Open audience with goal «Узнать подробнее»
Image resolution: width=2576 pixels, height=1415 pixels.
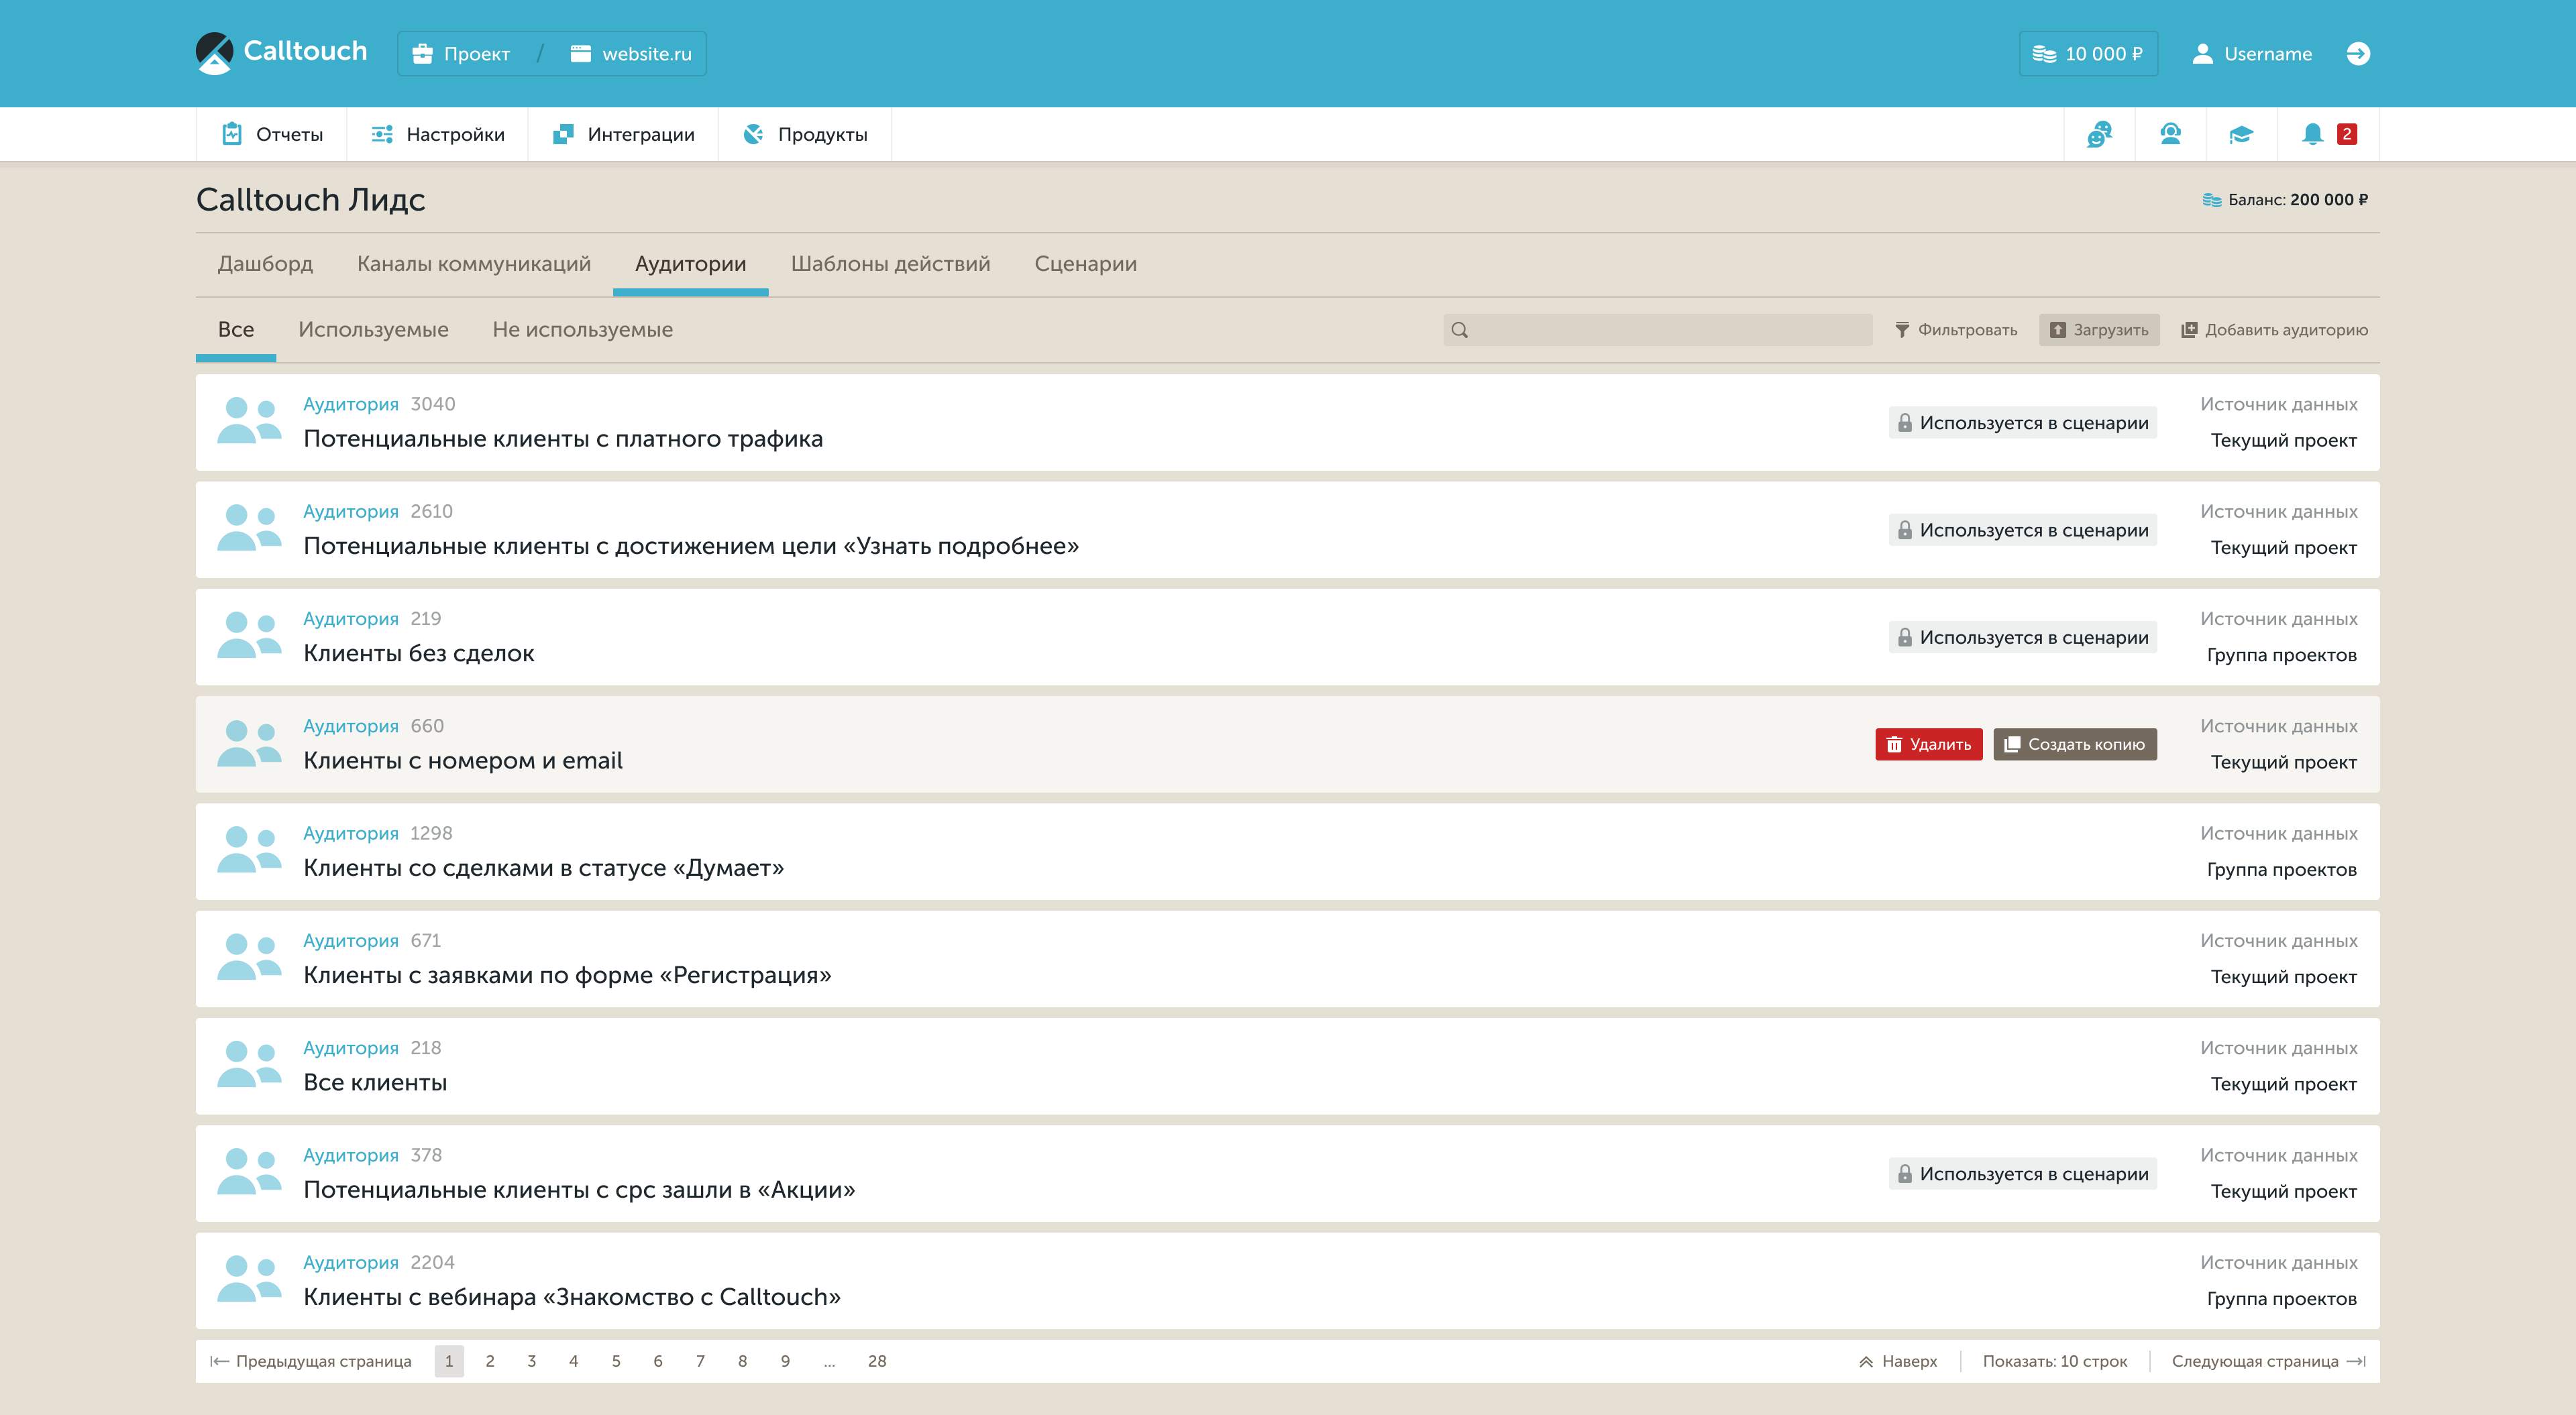coord(691,546)
